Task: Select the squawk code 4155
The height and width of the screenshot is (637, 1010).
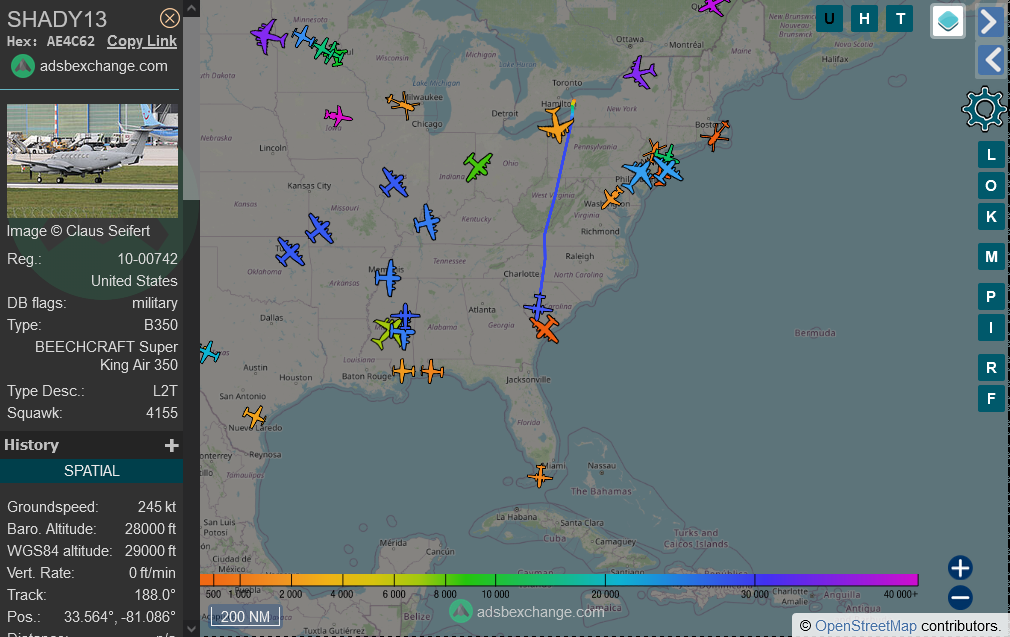Action: pyautogui.click(x=162, y=413)
